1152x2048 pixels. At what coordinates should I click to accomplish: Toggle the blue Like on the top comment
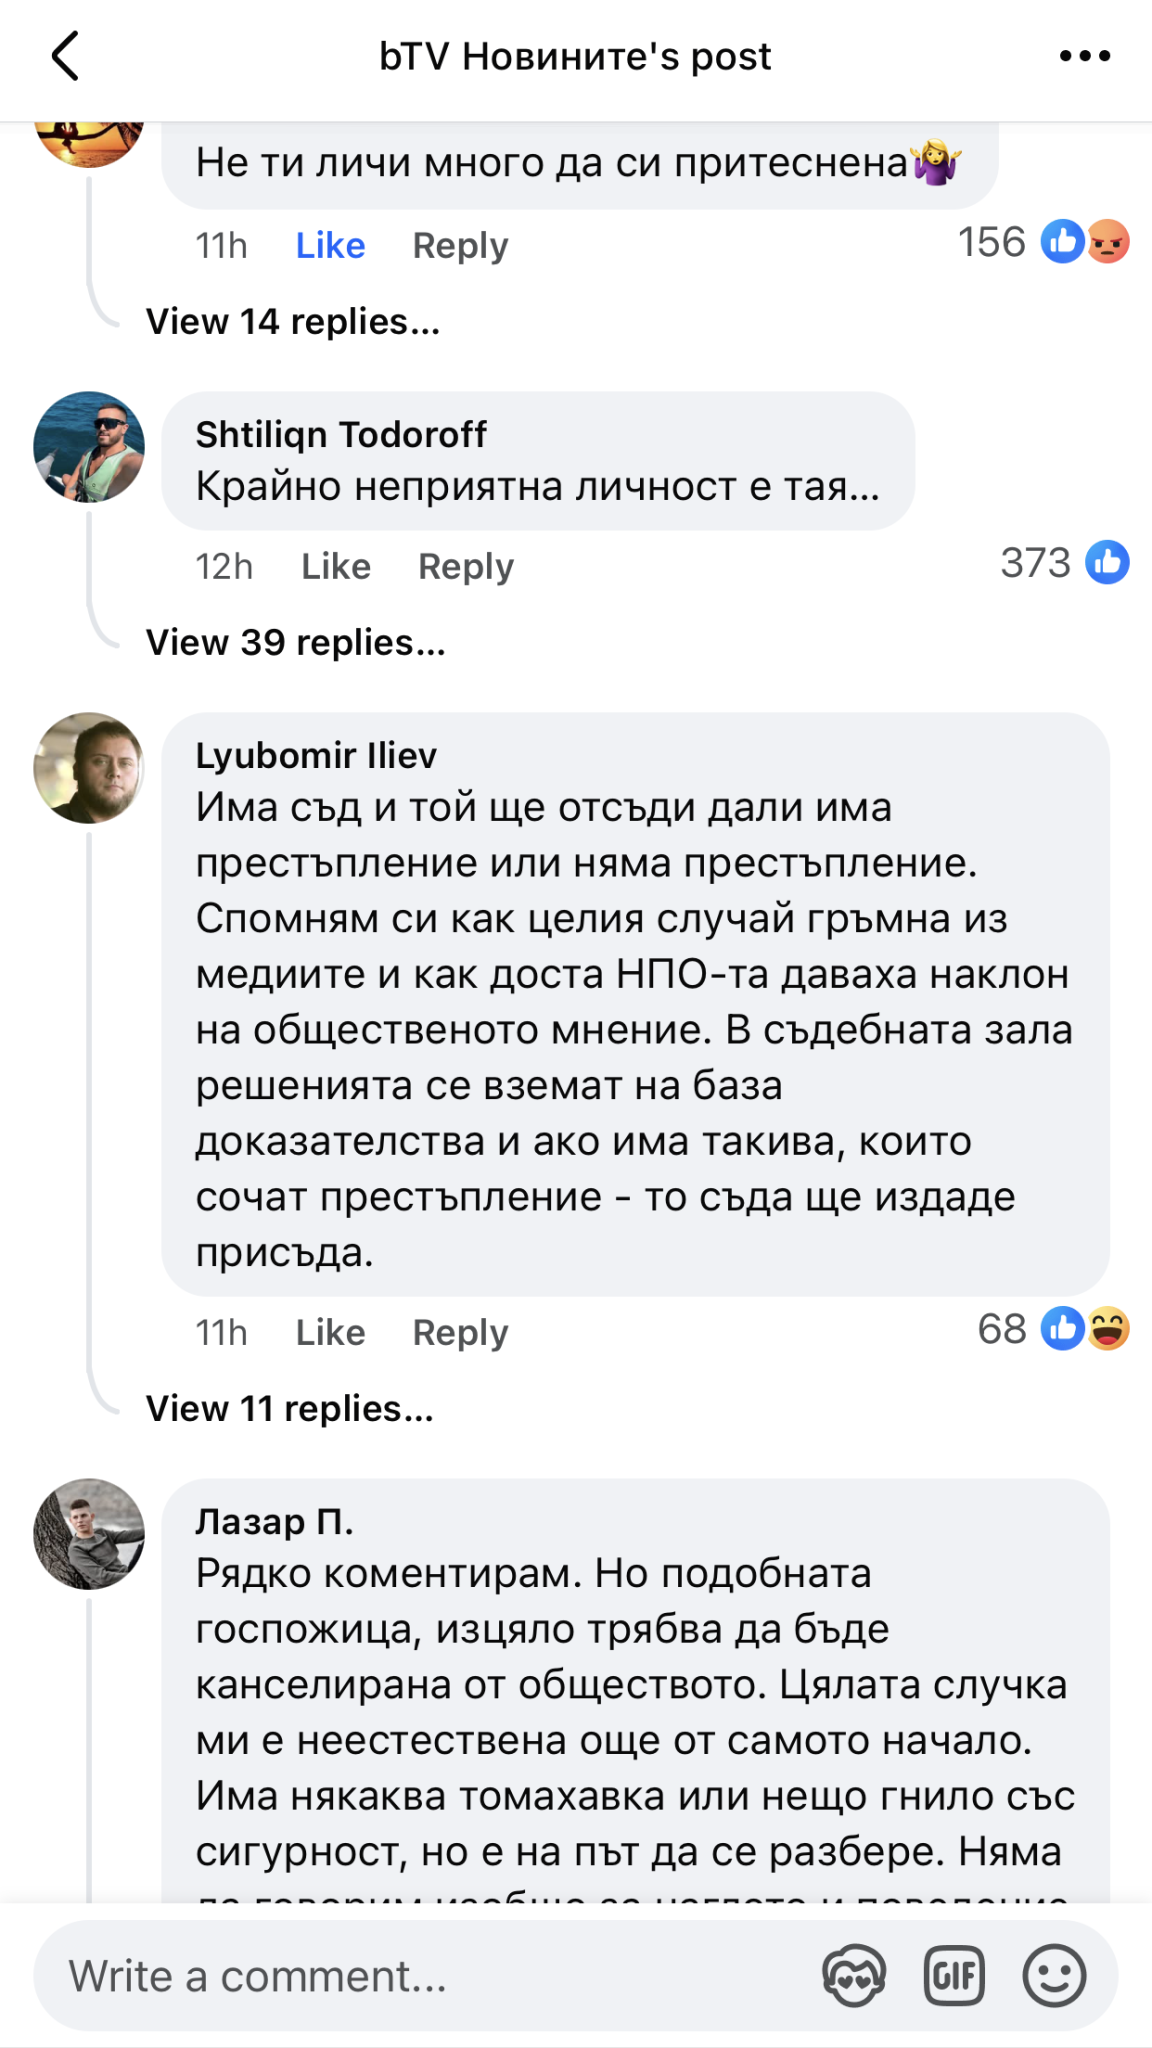(x=330, y=245)
